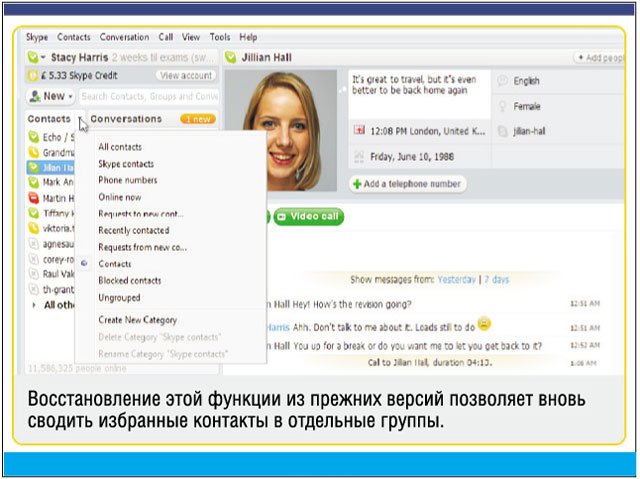The height and width of the screenshot is (479, 640).
Task: Click red do-not-disturb icon of Martin
Action: click(33, 198)
